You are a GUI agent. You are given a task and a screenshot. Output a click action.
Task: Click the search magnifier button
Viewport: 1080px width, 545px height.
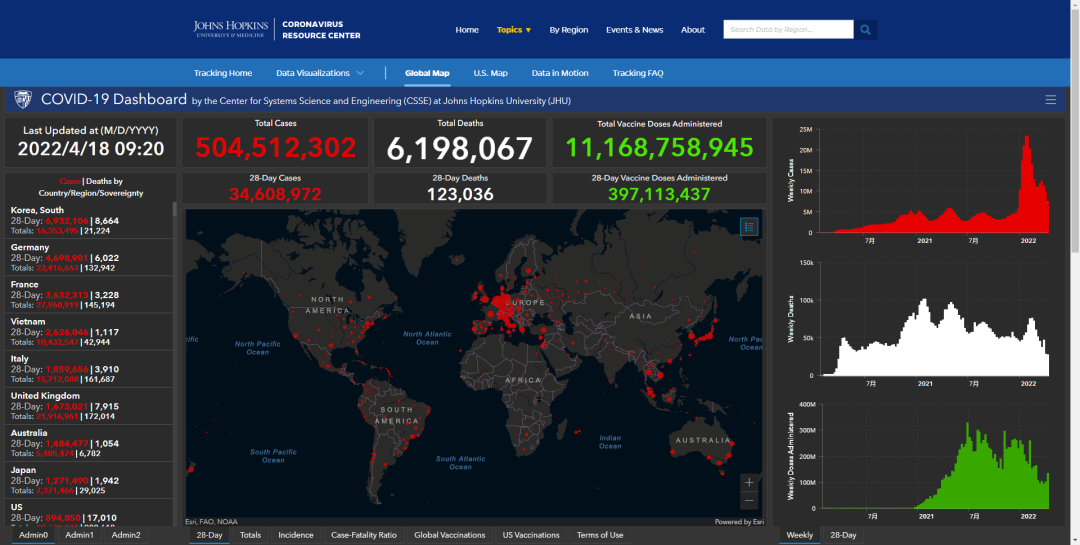click(865, 30)
